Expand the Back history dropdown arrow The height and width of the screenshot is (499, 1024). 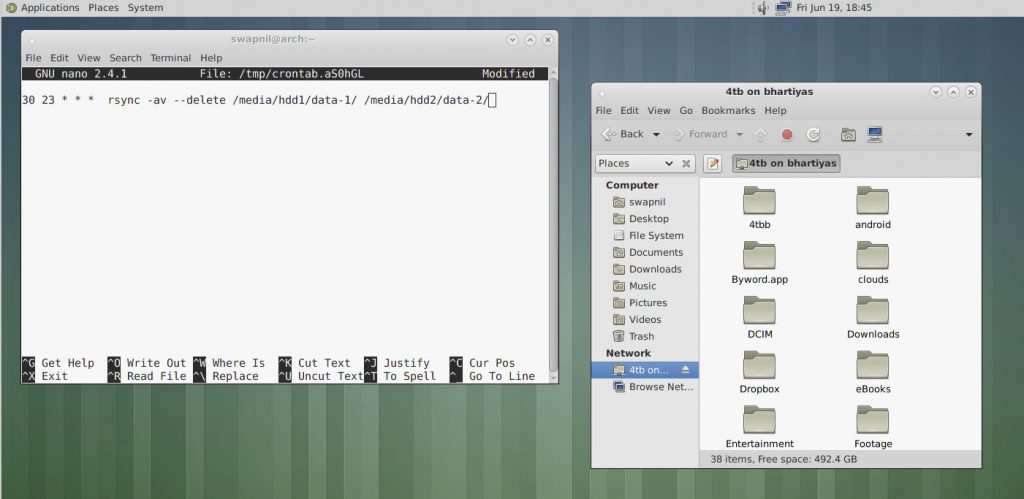[656, 134]
